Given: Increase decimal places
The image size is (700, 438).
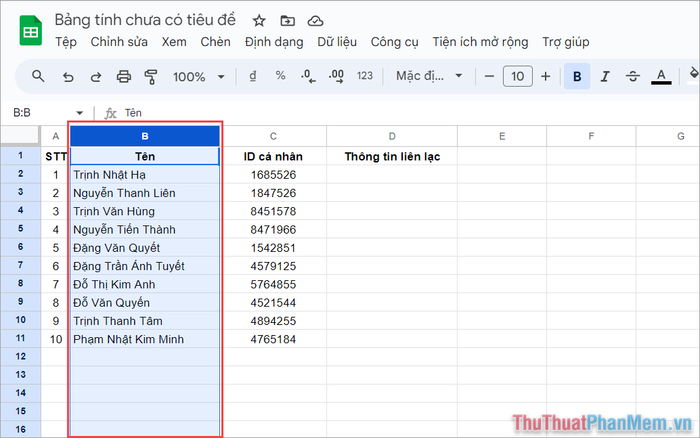Looking at the screenshot, I should 336,76.
